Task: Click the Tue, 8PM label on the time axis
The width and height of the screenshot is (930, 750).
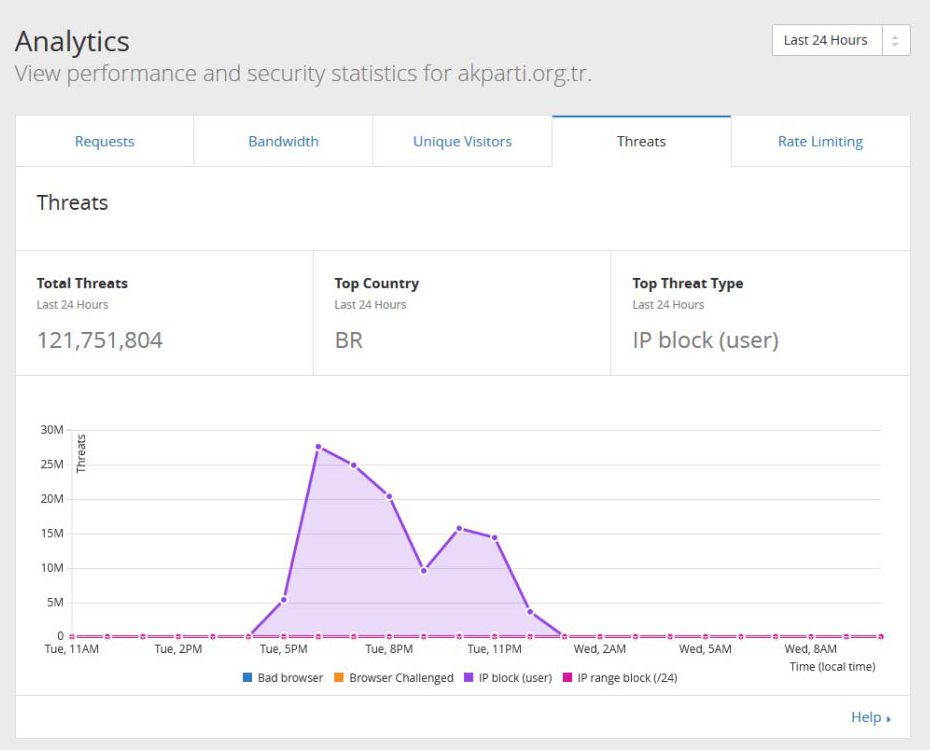Action: (x=389, y=649)
